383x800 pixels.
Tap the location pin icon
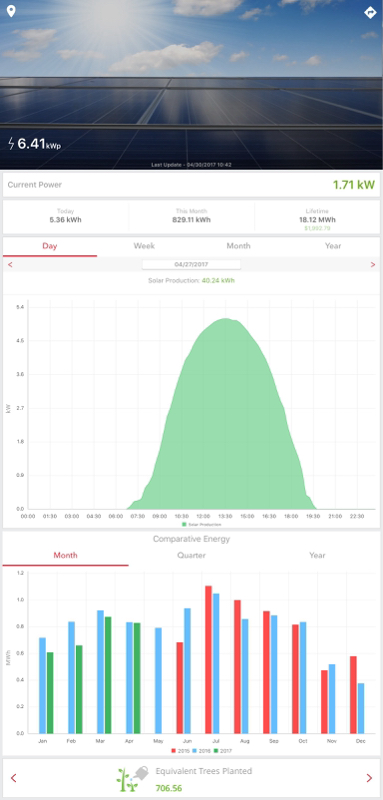tap(11, 11)
